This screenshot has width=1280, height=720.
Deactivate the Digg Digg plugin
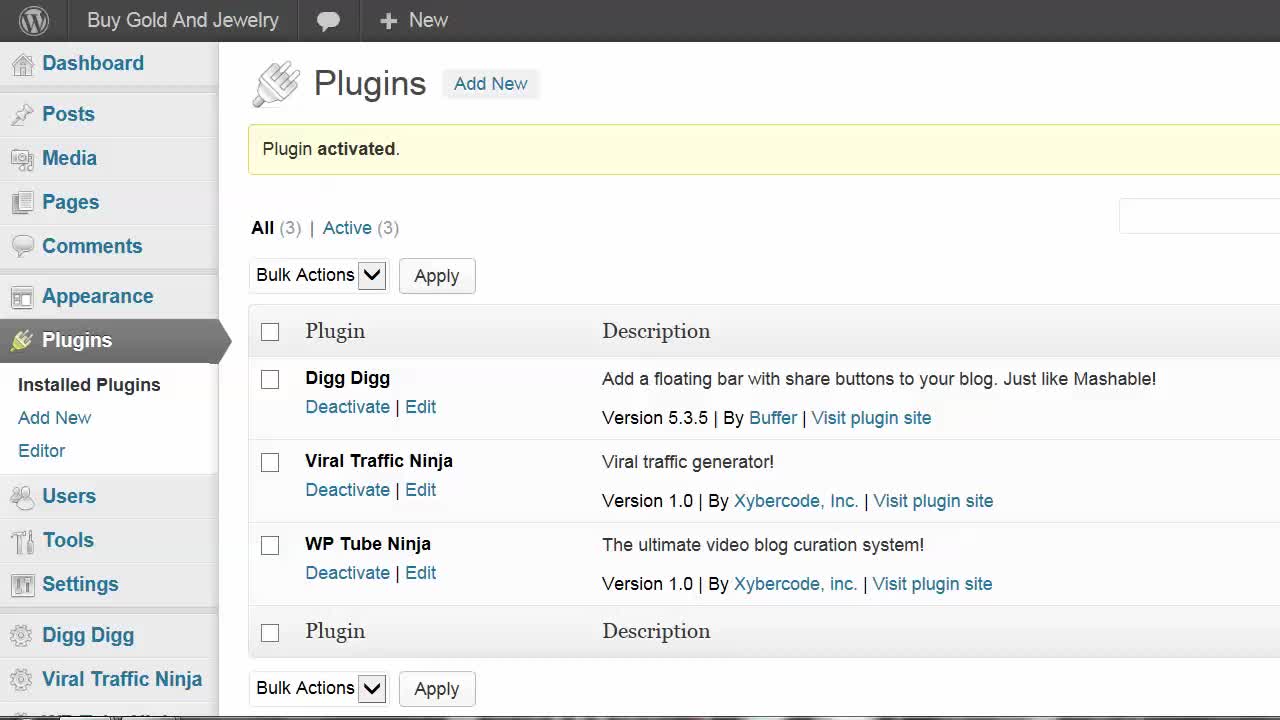pyautogui.click(x=347, y=407)
